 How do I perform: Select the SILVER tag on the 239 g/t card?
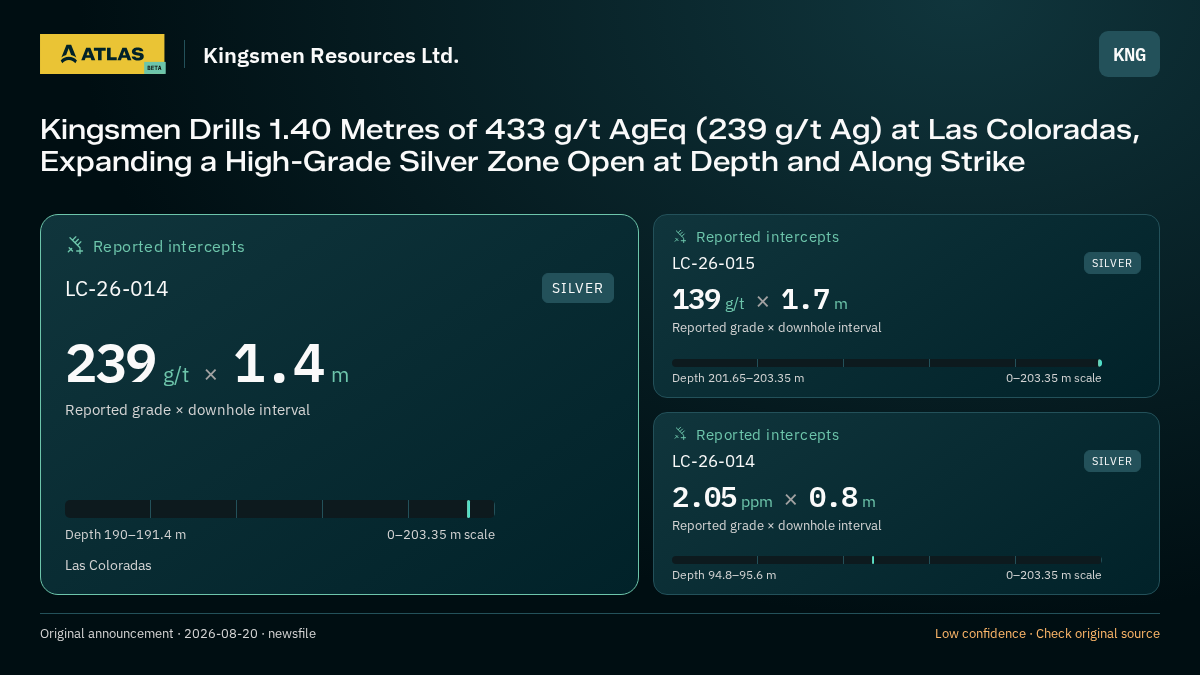[x=578, y=288]
